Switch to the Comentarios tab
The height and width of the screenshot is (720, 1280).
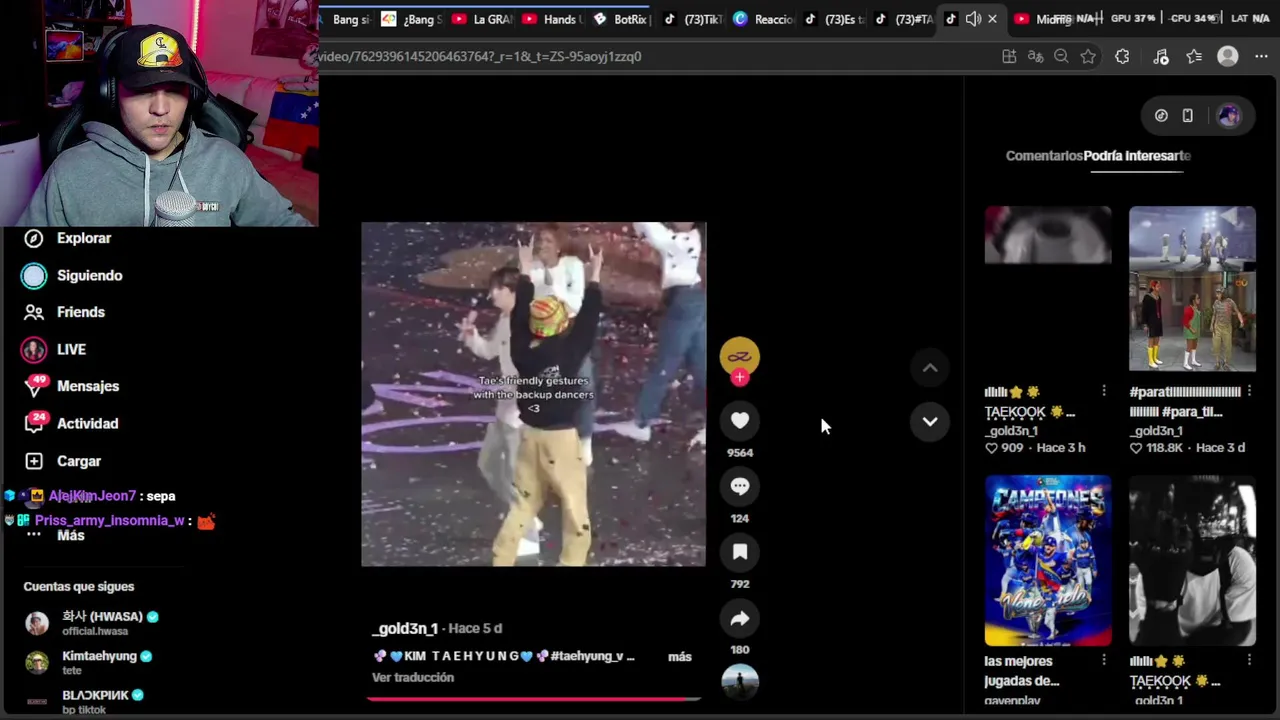tap(1044, 156)
